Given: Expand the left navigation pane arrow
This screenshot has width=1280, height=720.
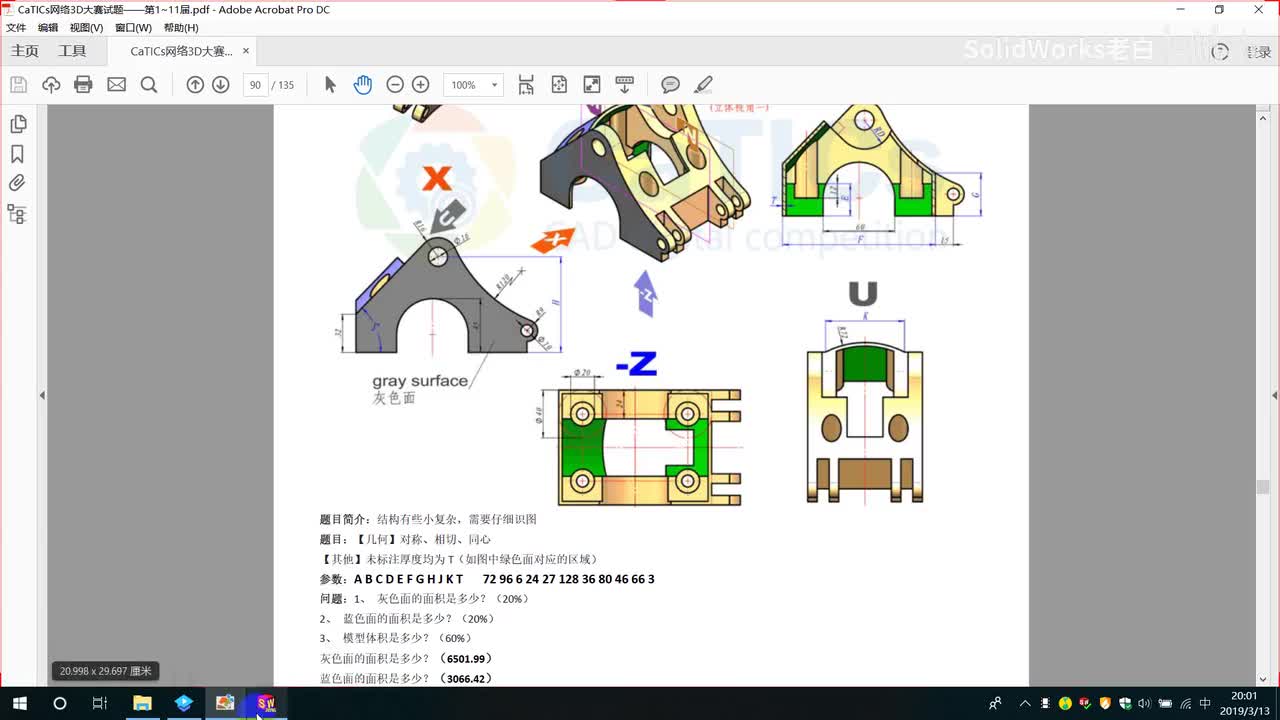Looking at the screenshot, I should (42, 396).
